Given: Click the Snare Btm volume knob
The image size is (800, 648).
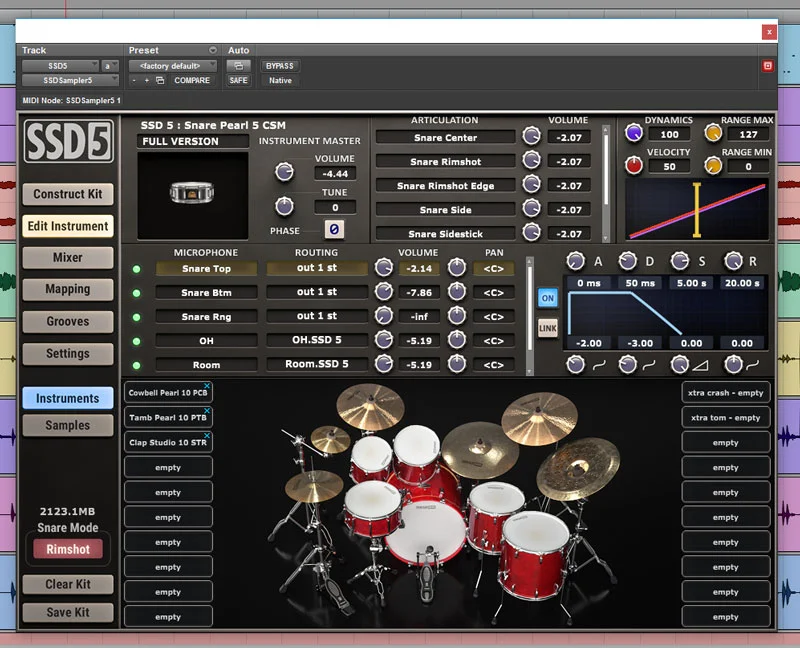Looking at the screenshot, I should coord(384,291).
